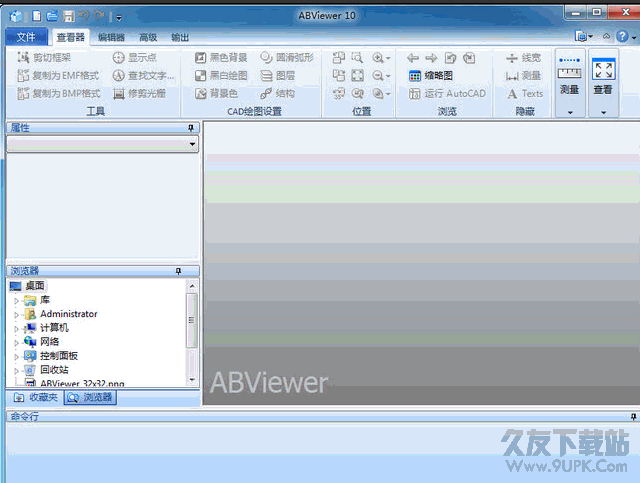Click the bottom-middle magnifier icon in 位置 group
640x483 pixels.
(358, 93)
